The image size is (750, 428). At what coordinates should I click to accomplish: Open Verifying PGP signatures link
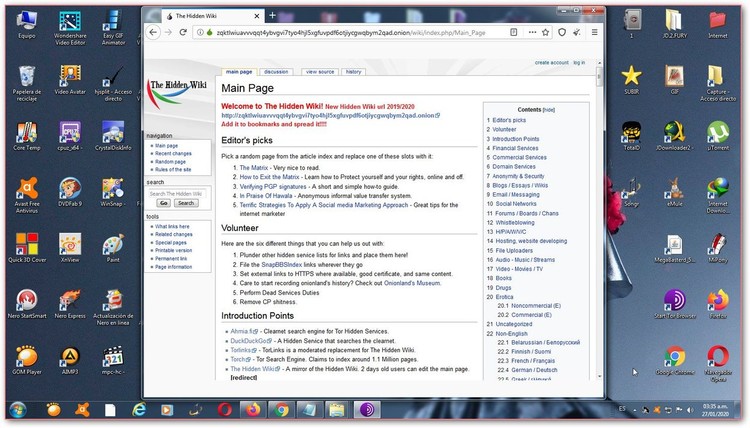pyautogui.click(x=273, y=187)
